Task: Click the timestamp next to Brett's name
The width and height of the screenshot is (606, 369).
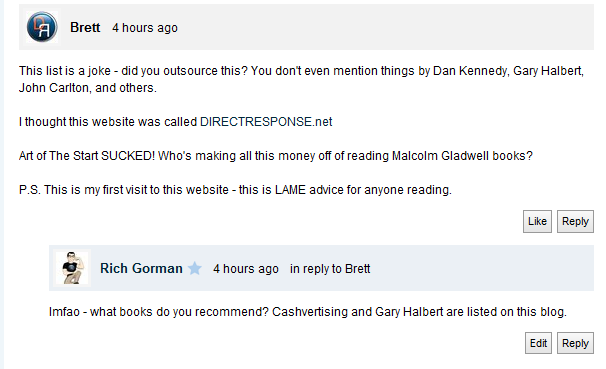Action: tap(145, 28)
